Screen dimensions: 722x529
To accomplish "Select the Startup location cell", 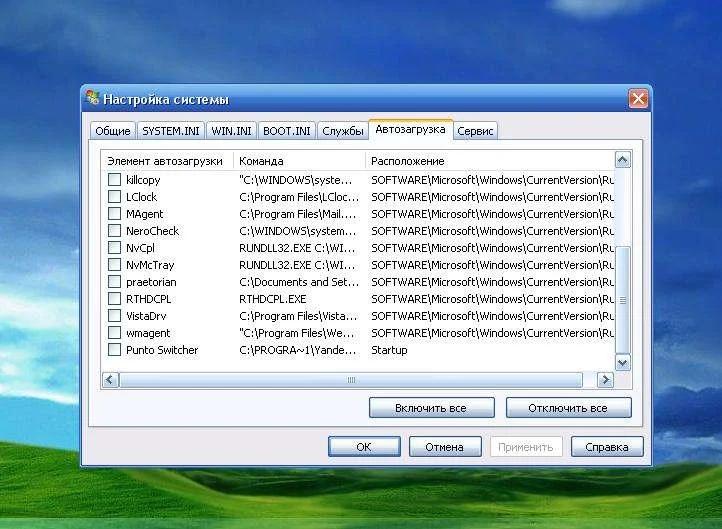I will click(x=389, y=350).
